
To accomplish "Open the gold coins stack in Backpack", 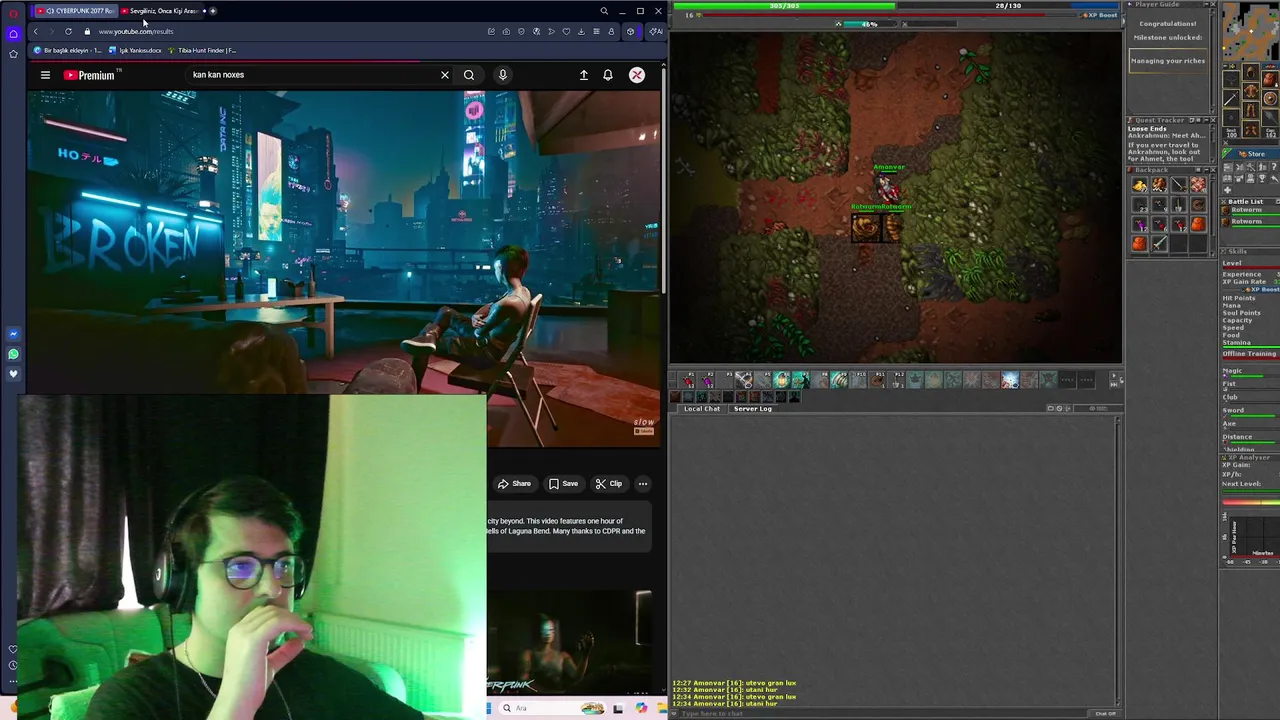I will [1139, 185].
